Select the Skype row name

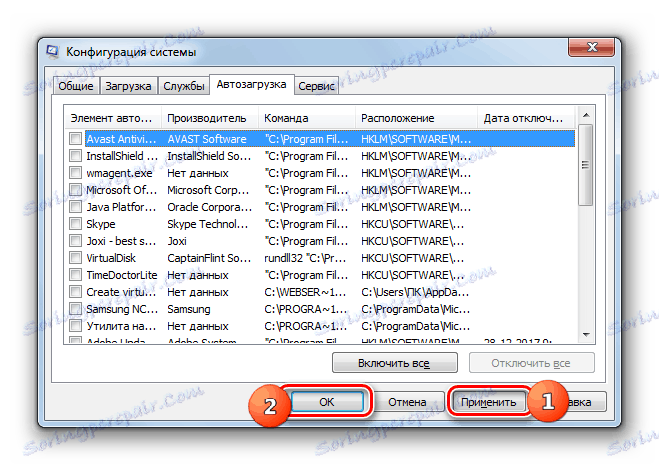(x=101, y=224)
